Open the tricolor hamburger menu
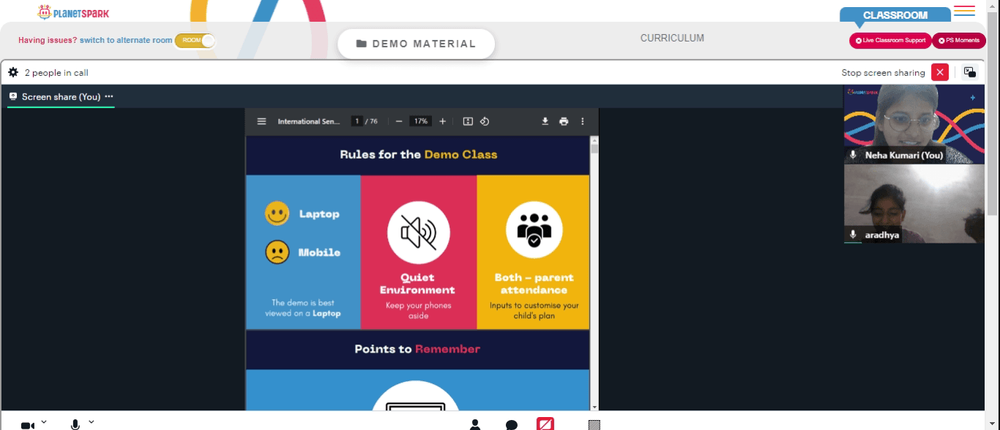Screen dimensions: 1000x430 [964, 11]
